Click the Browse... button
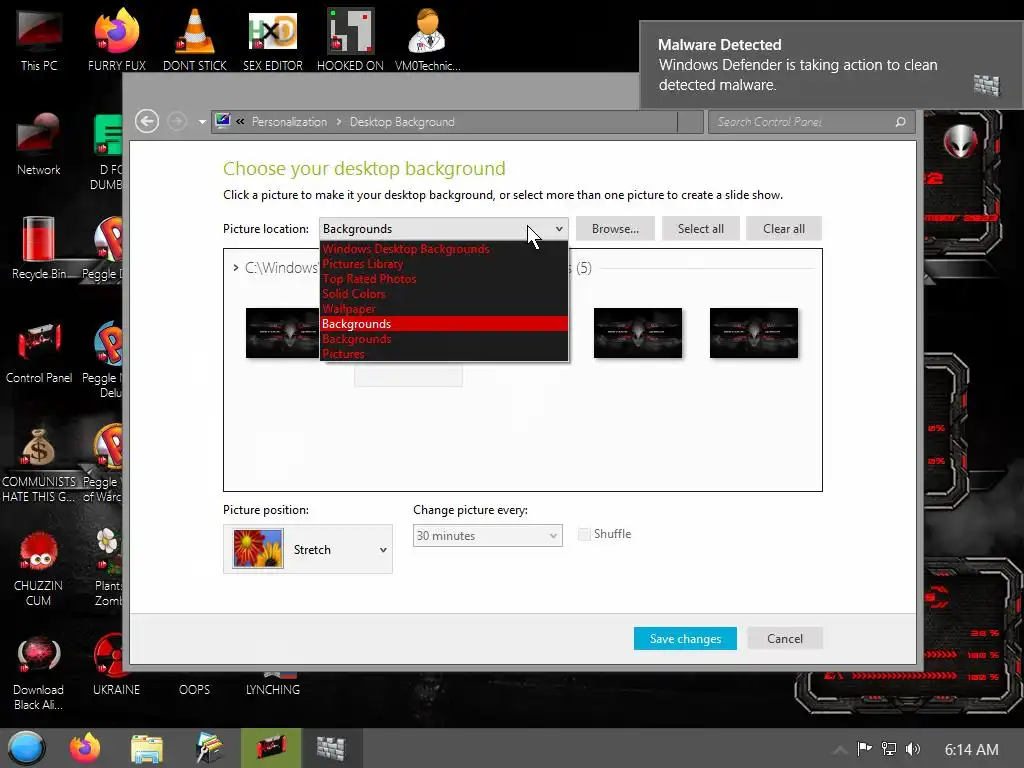 (615, 229)
